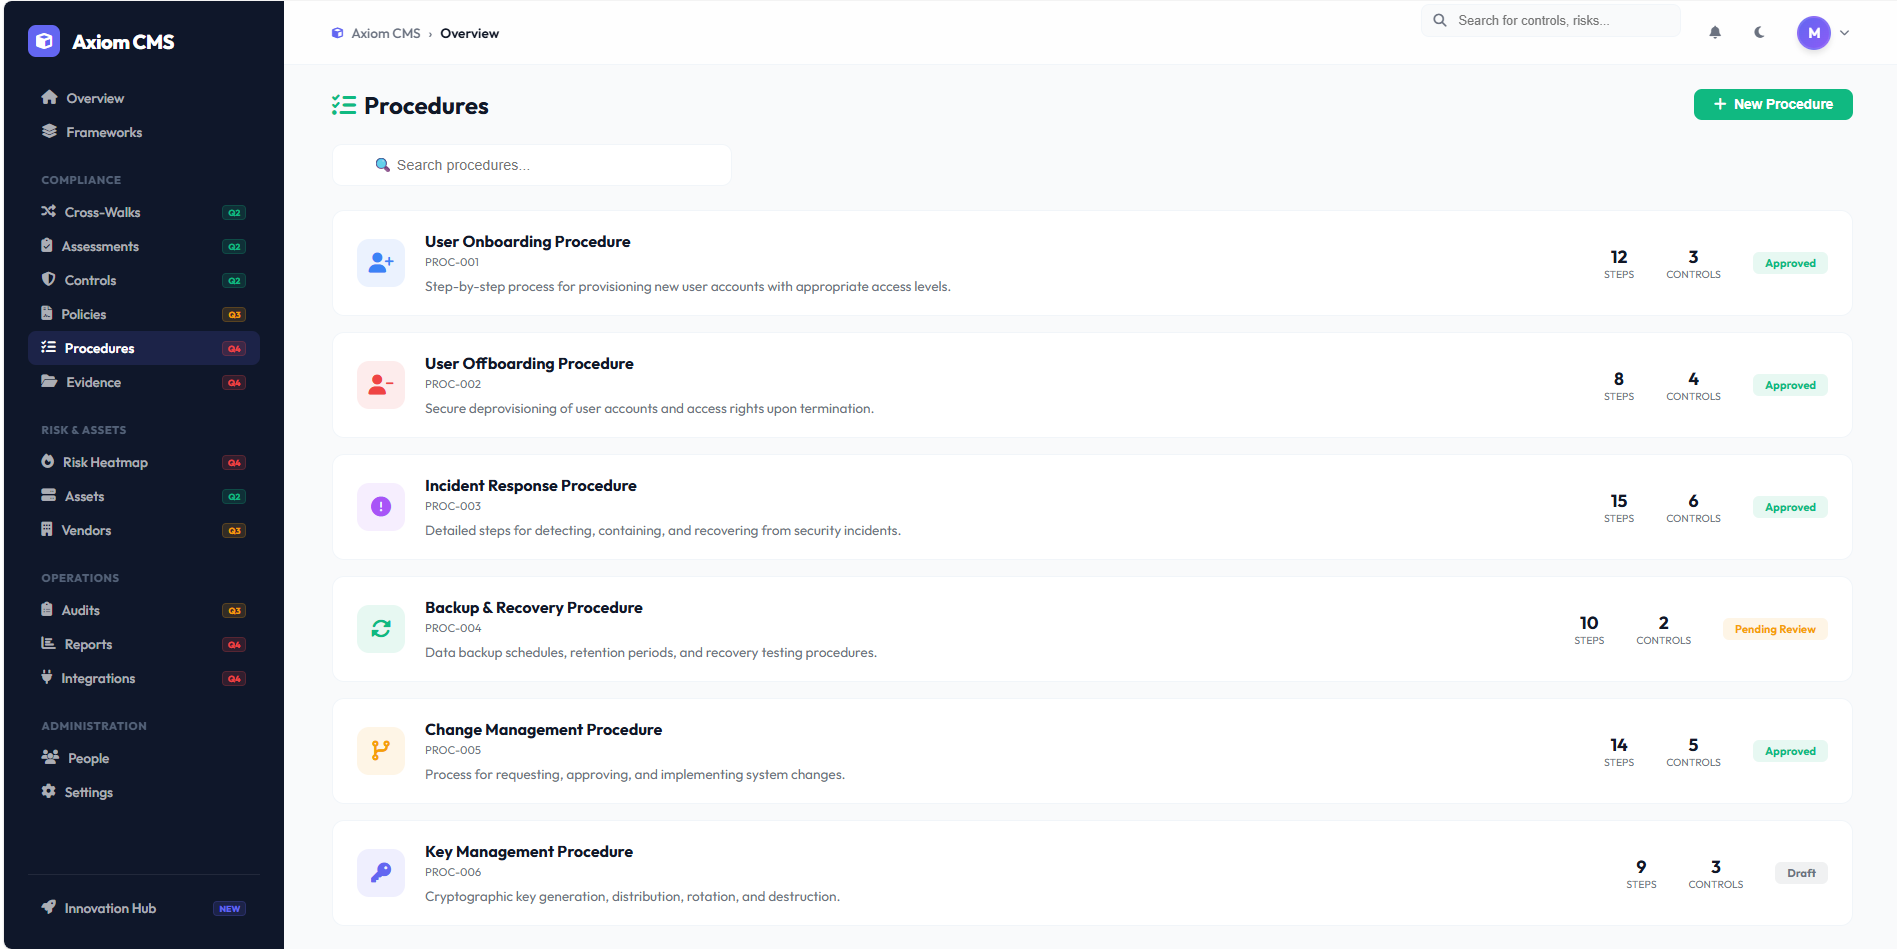Image resolution: width=1897 pixels, height=949 pixels.
Task: Click the notifications bell icon
Action: tap(1715, 33)
